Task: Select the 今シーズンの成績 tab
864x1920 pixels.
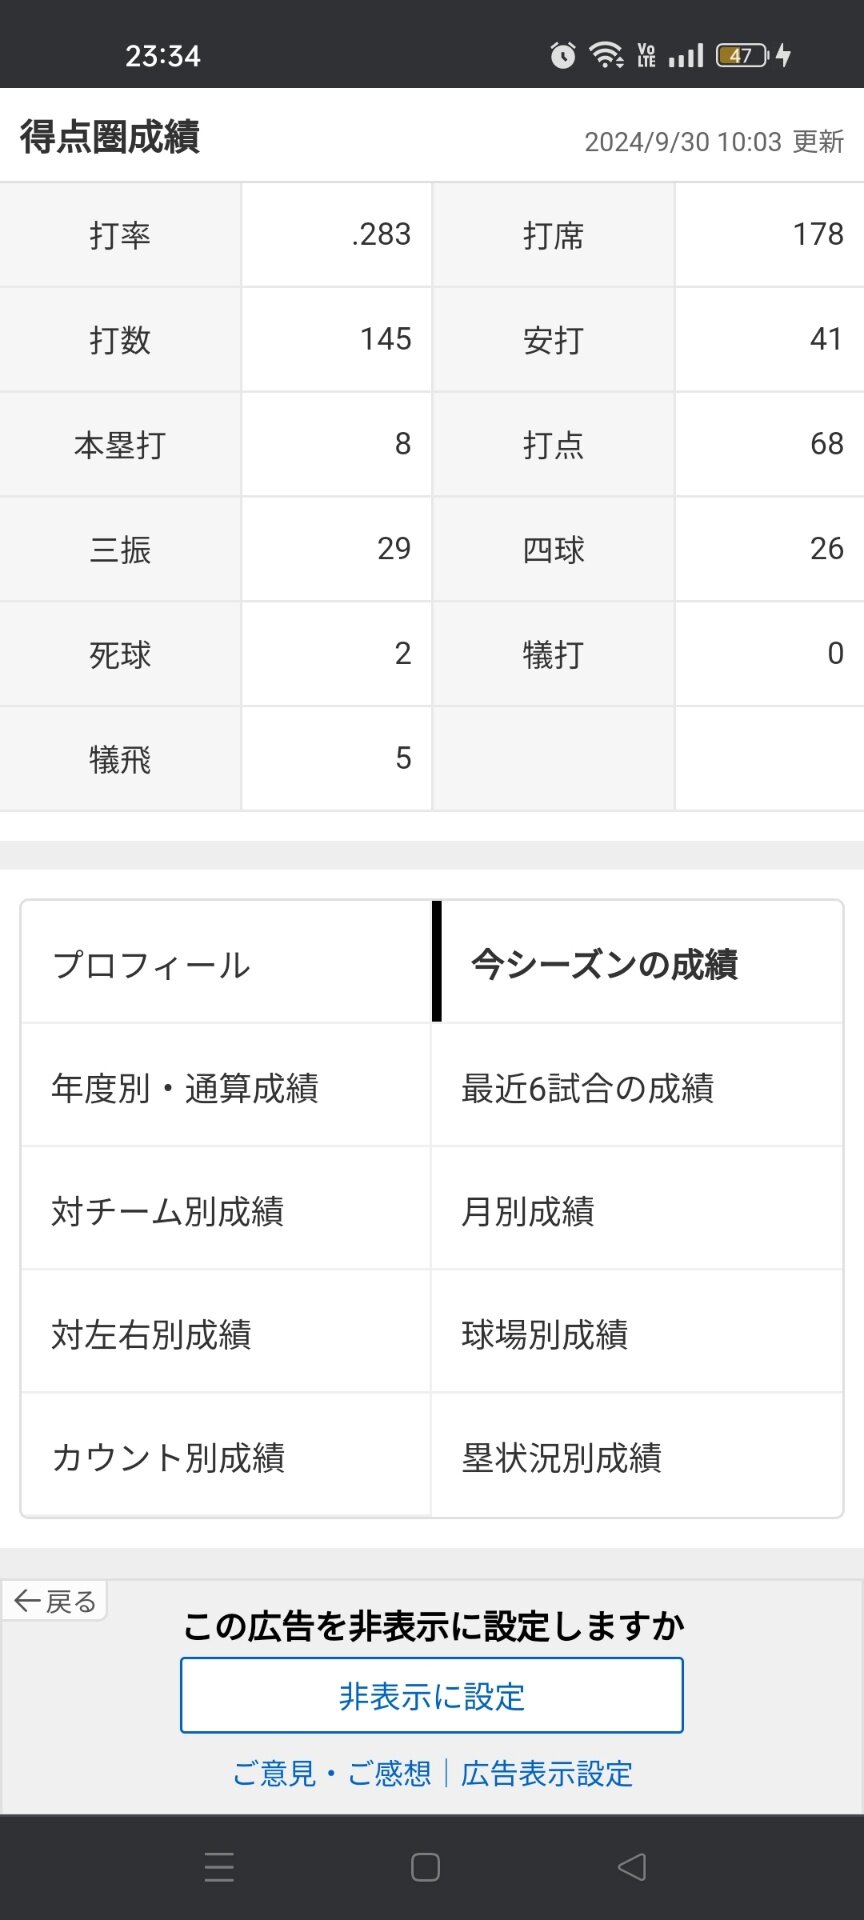Action: 640,964
